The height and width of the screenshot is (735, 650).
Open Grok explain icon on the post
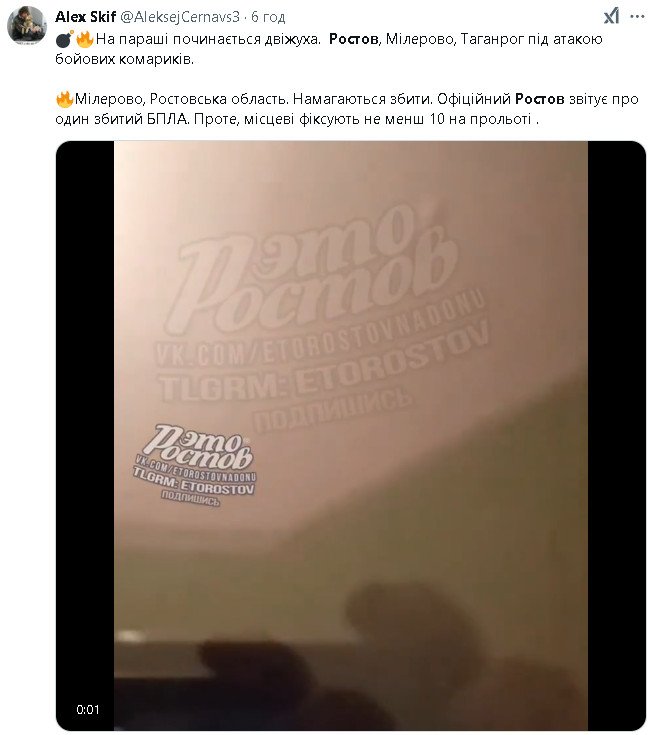611,16
